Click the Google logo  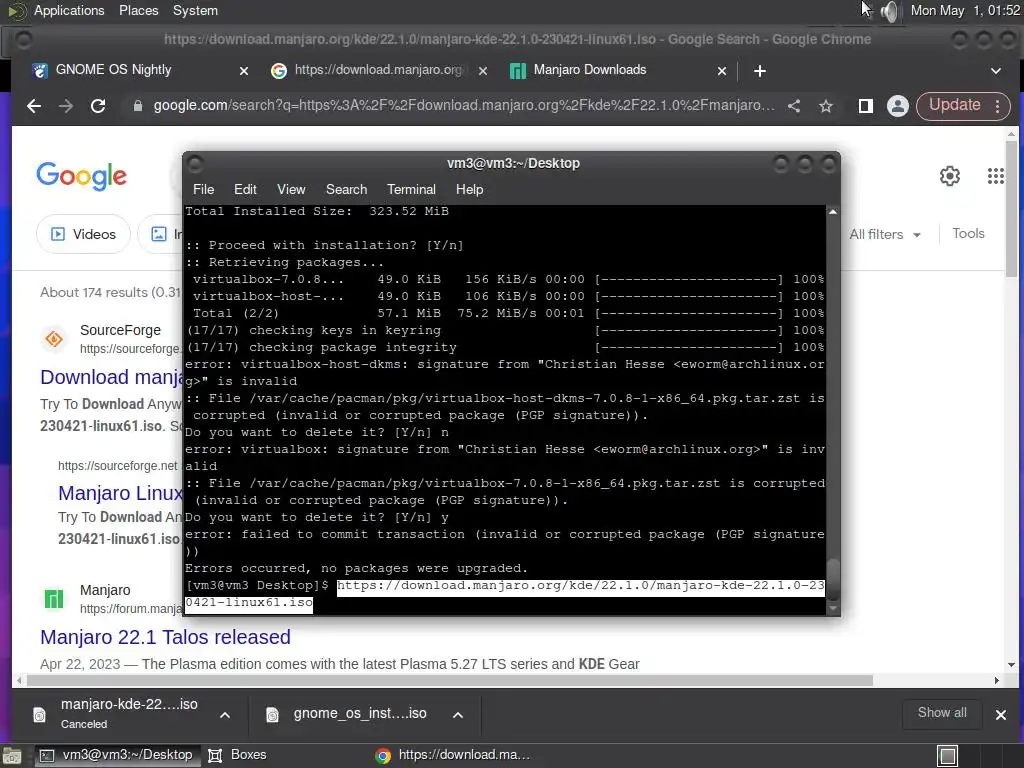tap(82, 176)
